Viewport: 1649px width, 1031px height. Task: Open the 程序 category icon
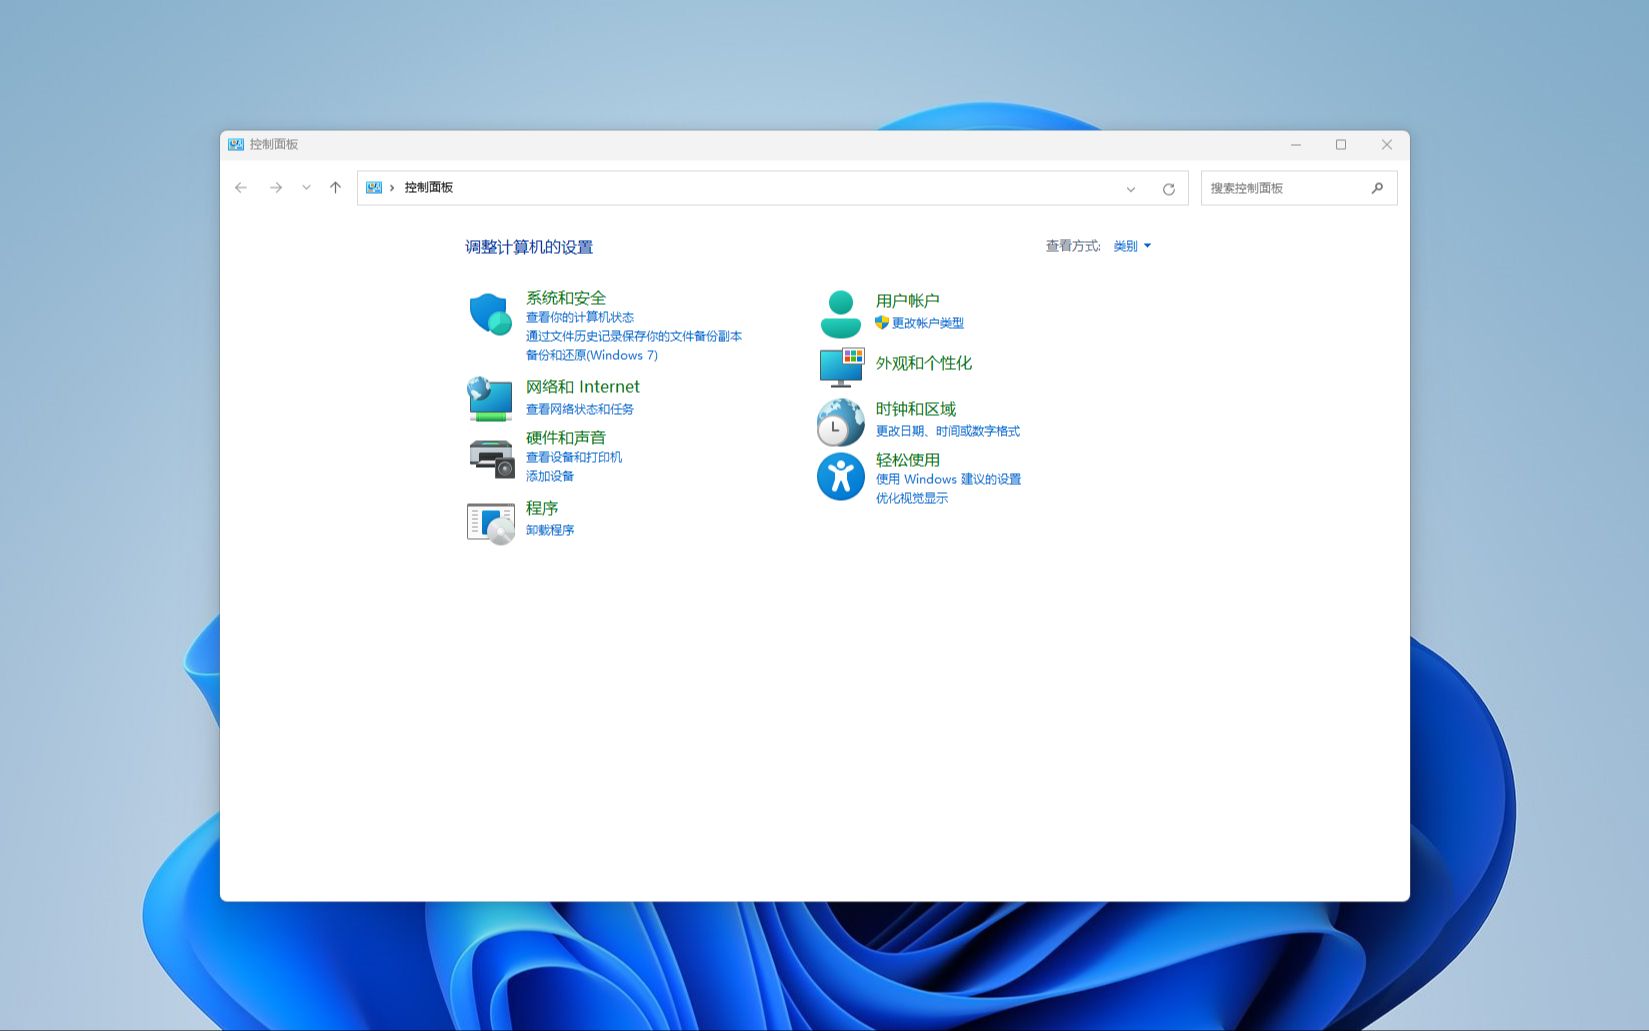tap(491, 523)
